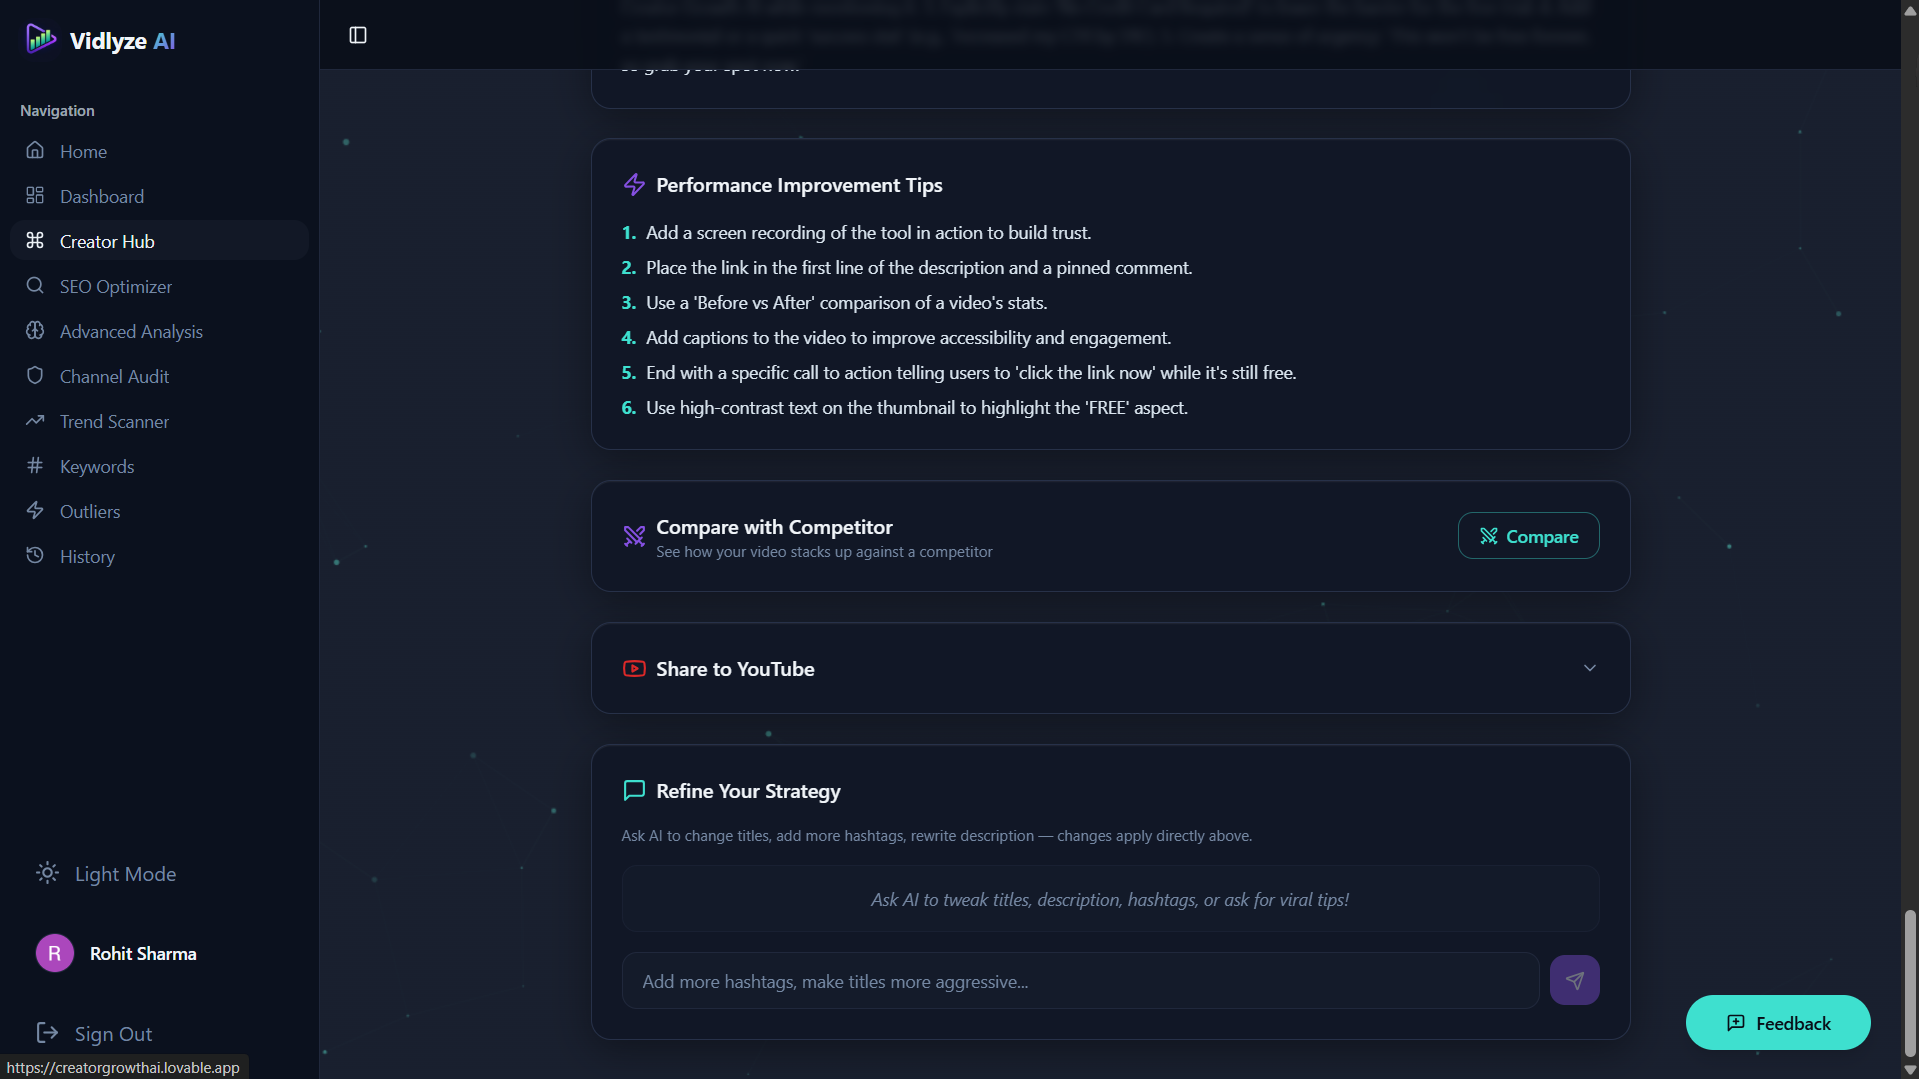
Task: Collapse the navigation sidebar
Action: coord(357,34)
